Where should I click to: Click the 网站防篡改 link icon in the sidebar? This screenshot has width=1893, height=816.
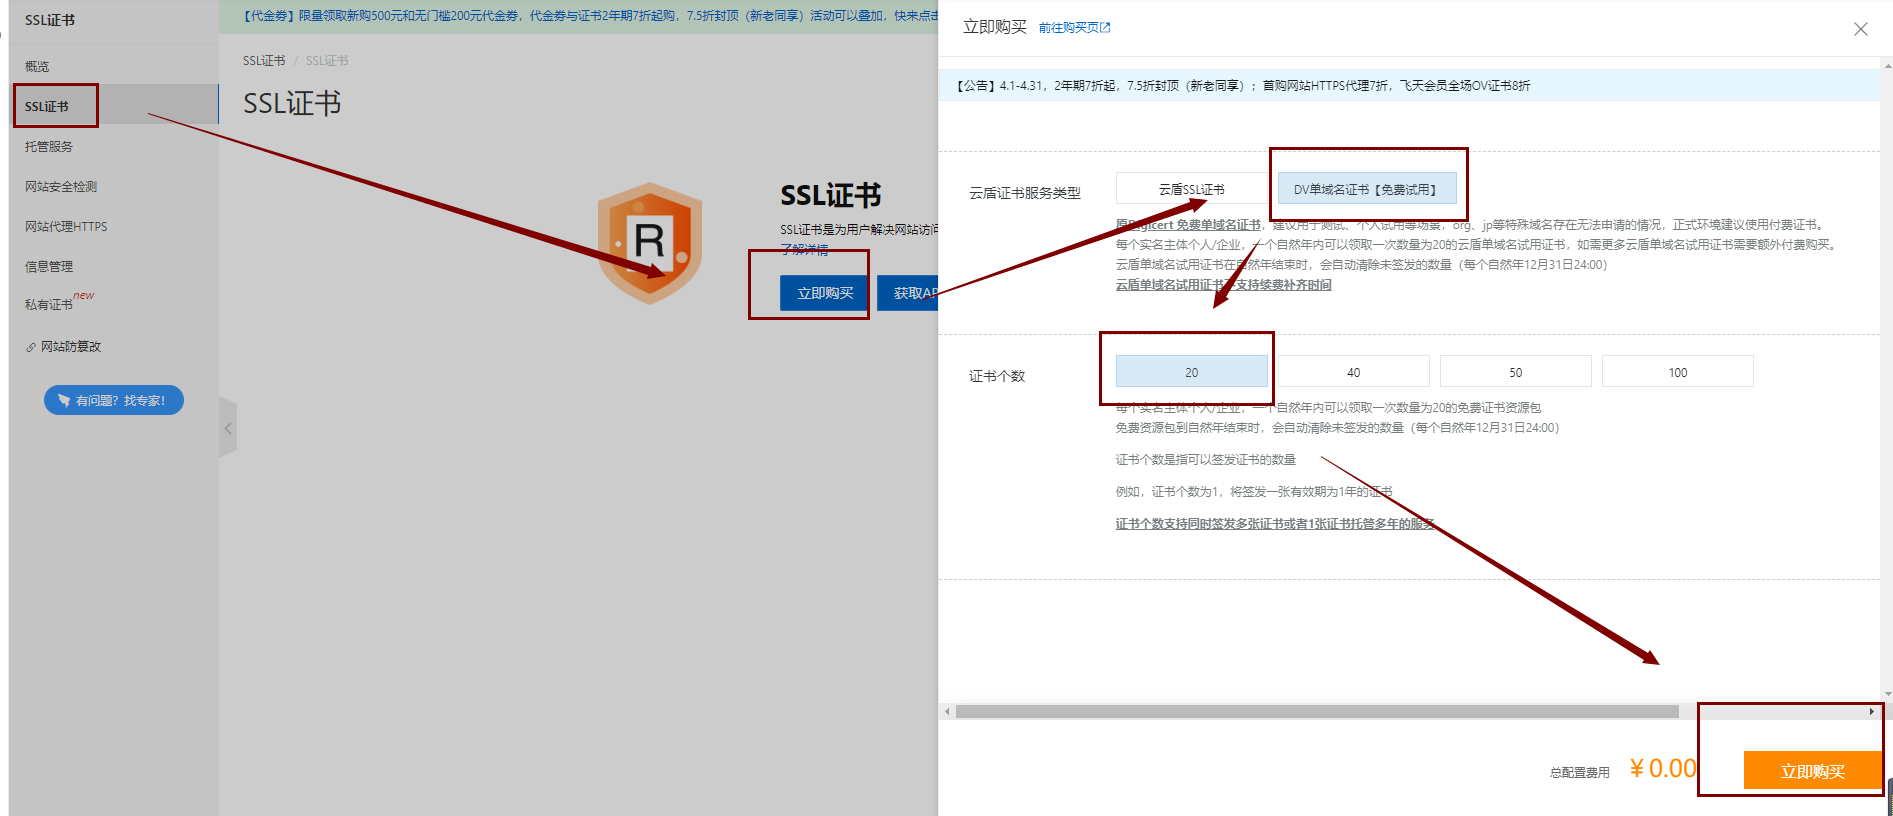(x=31, y=347)
